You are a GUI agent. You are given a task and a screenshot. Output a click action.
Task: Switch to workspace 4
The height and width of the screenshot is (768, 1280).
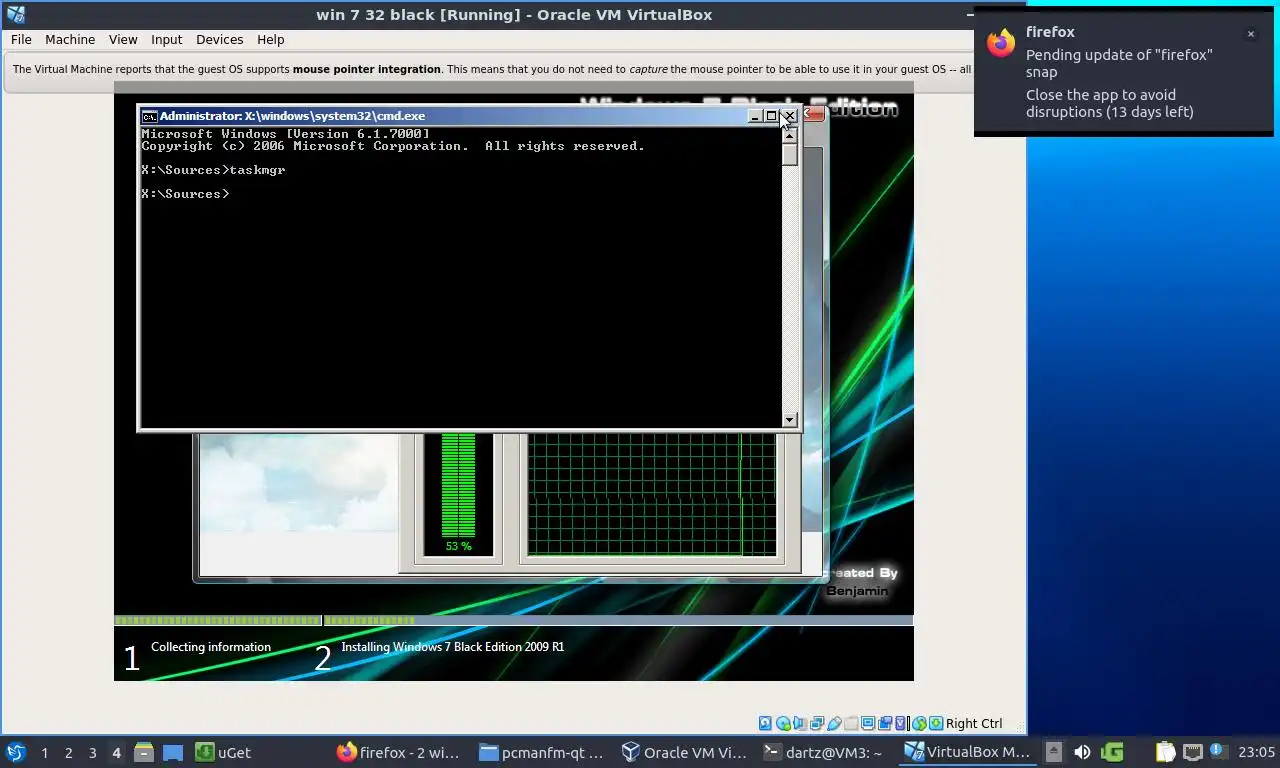(x=116, y=753)
